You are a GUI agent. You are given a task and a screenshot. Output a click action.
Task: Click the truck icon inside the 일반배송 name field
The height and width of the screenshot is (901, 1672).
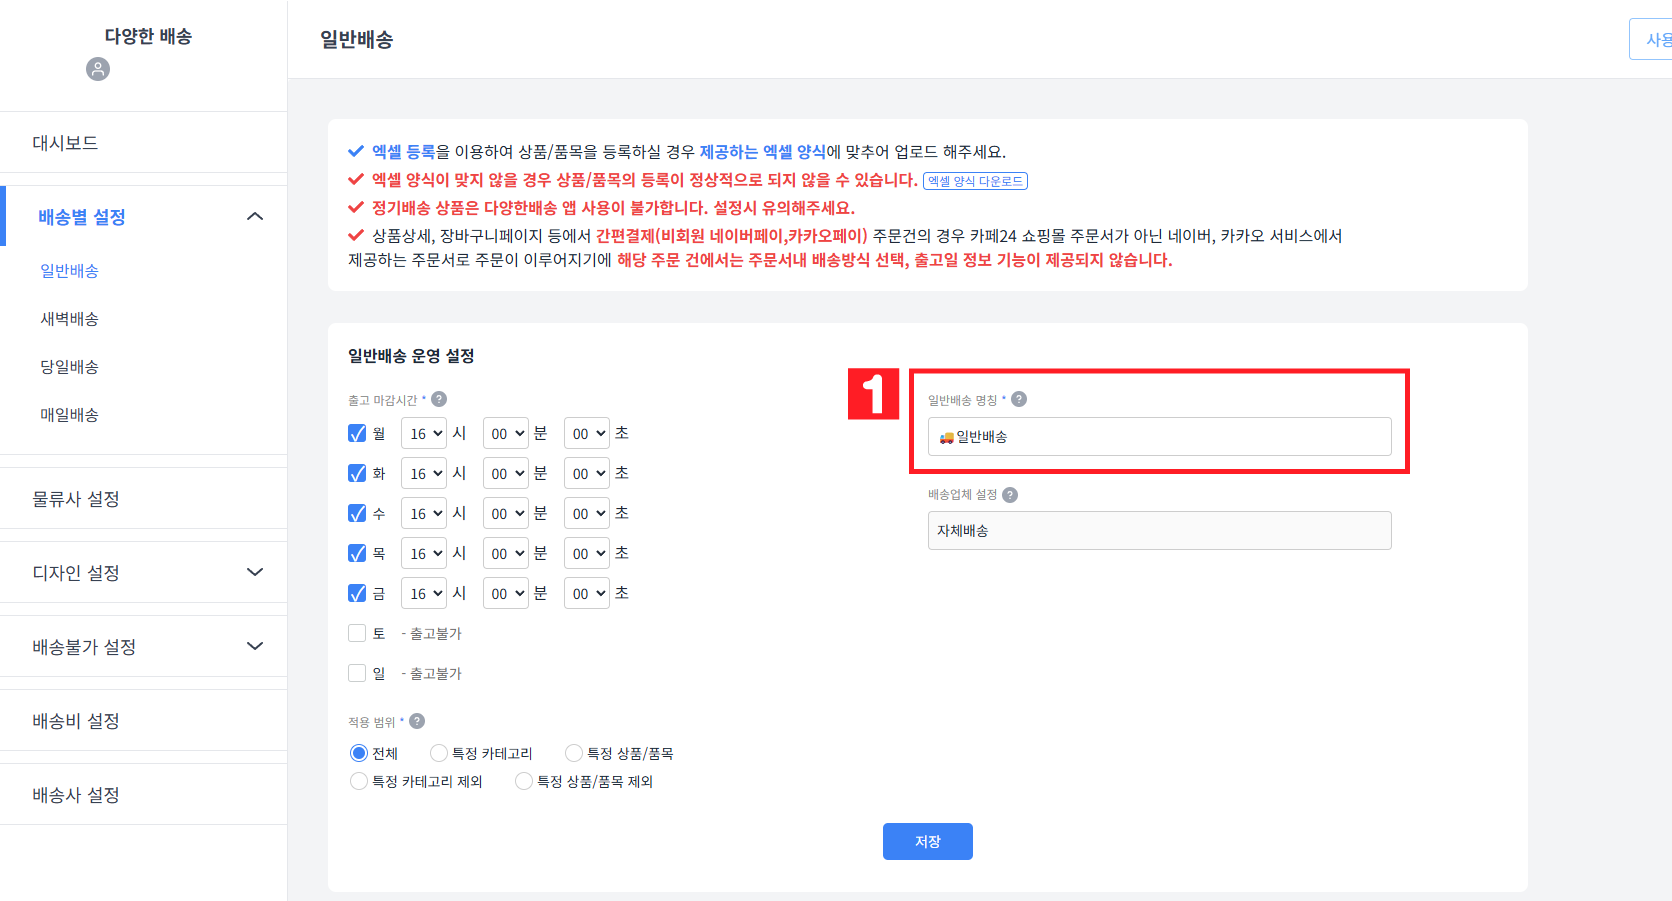945,436
